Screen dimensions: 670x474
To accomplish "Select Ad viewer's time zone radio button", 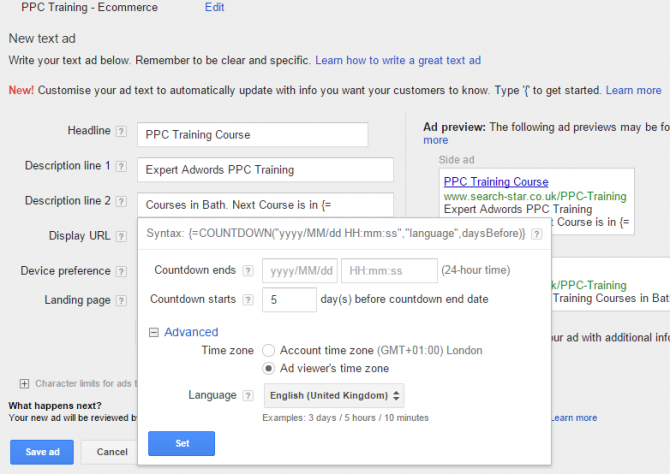I will [268, 368].
